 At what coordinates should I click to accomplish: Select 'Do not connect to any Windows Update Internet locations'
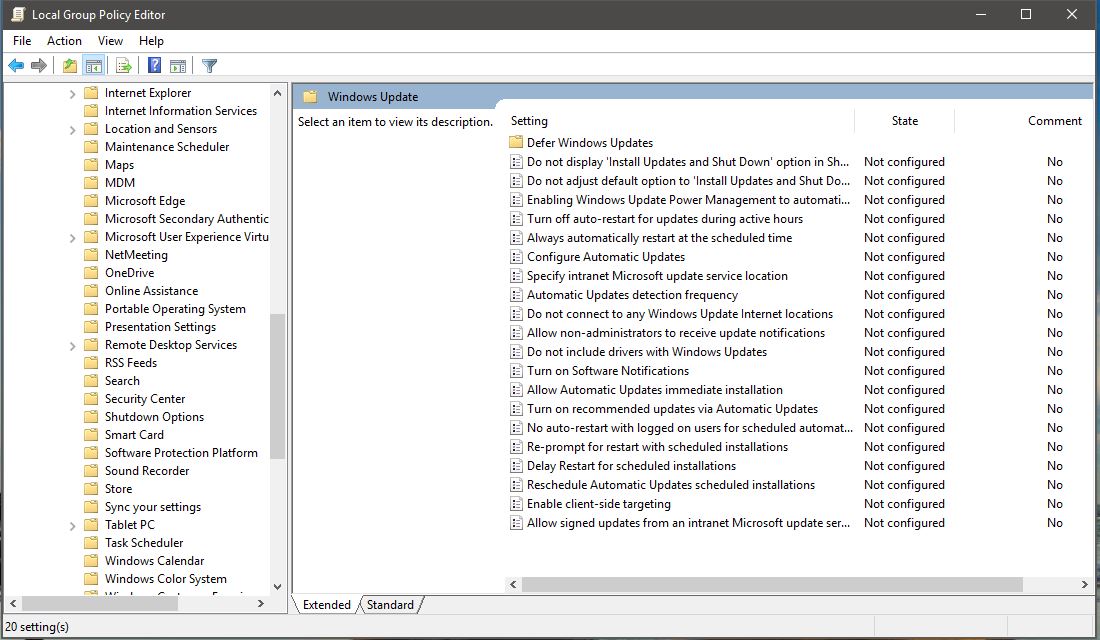pyautogui.click(x=680, y=314)
